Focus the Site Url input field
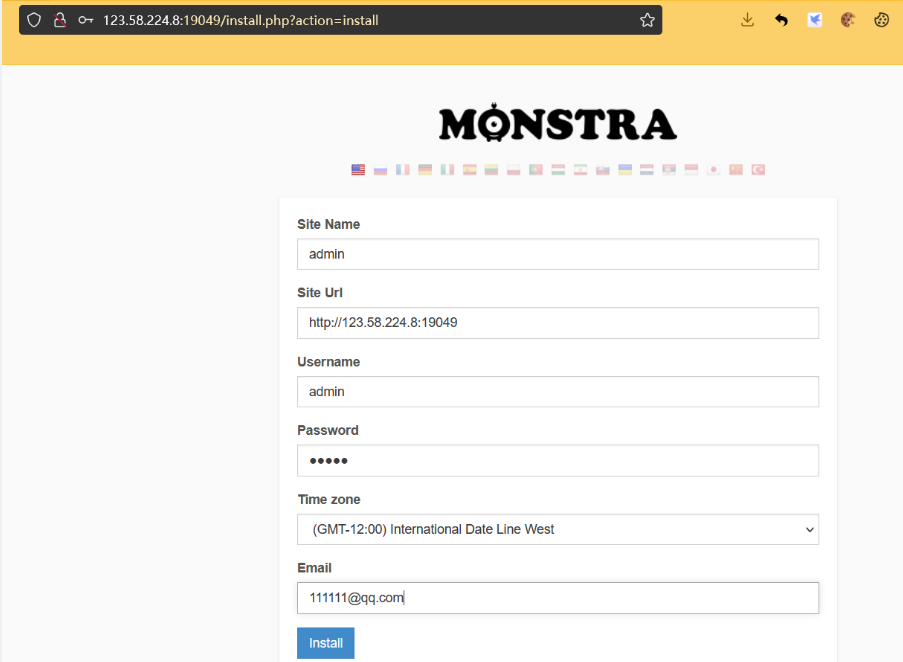This screenshot has height=662, width=903. pos(557,322)
